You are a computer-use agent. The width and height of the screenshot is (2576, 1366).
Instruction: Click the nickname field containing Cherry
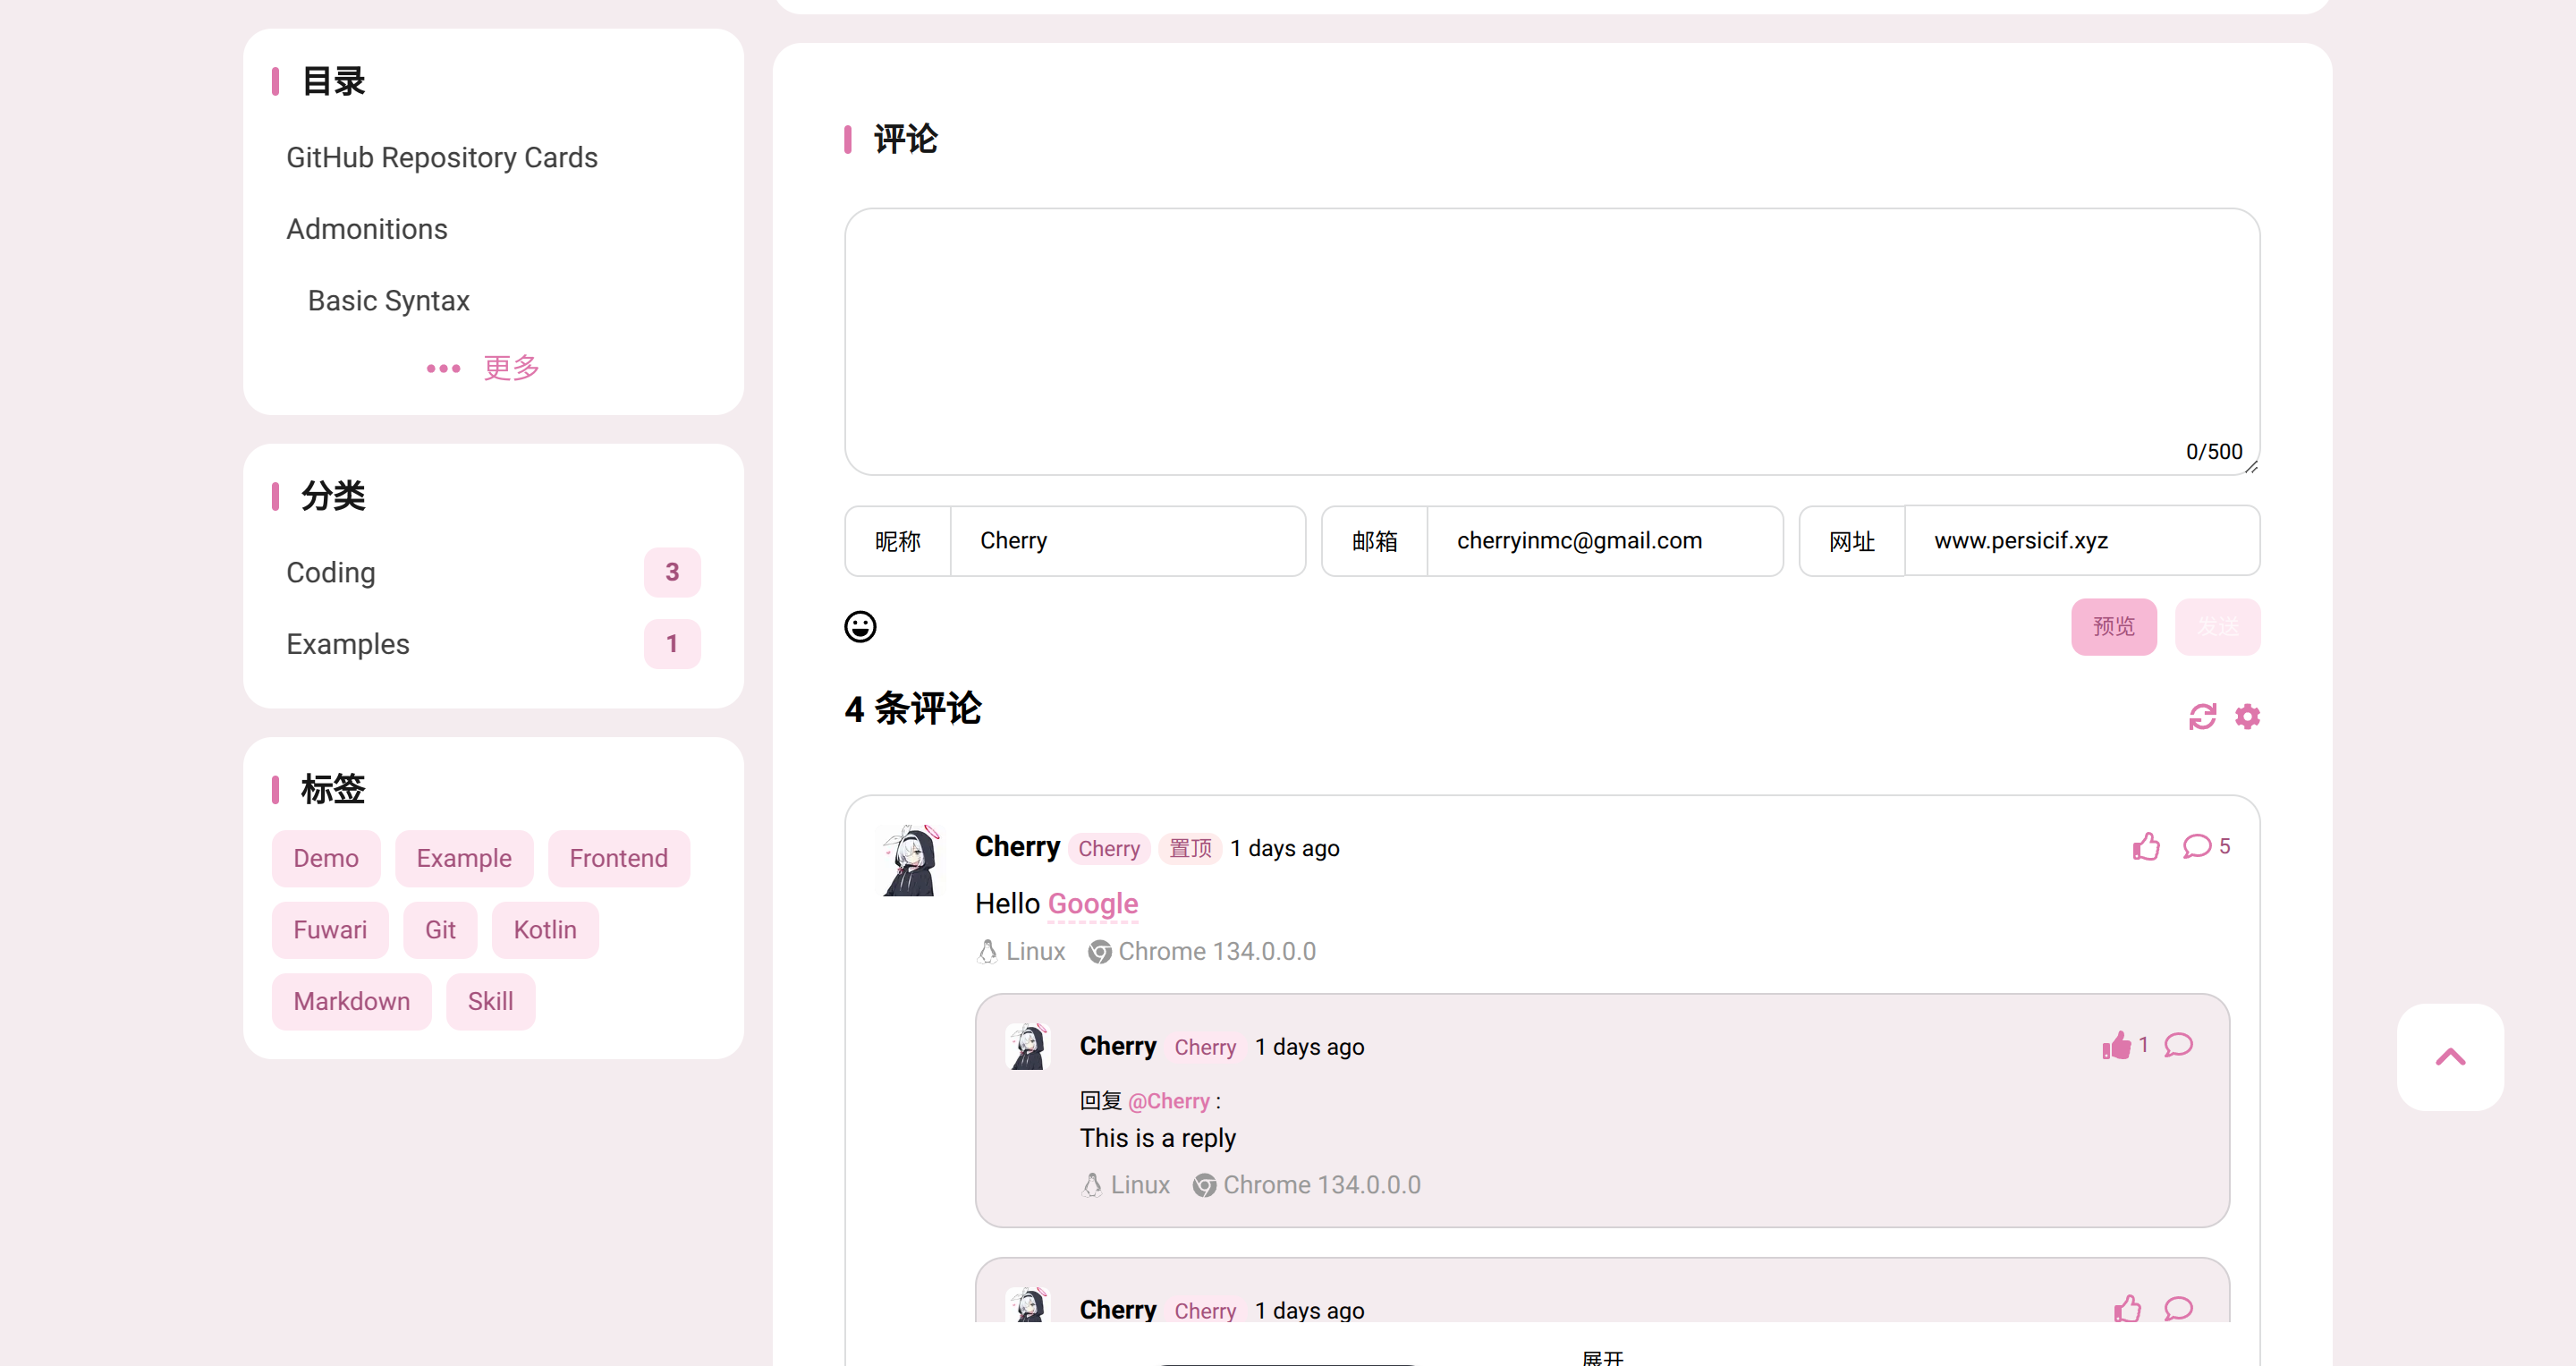pos(1127,541)
